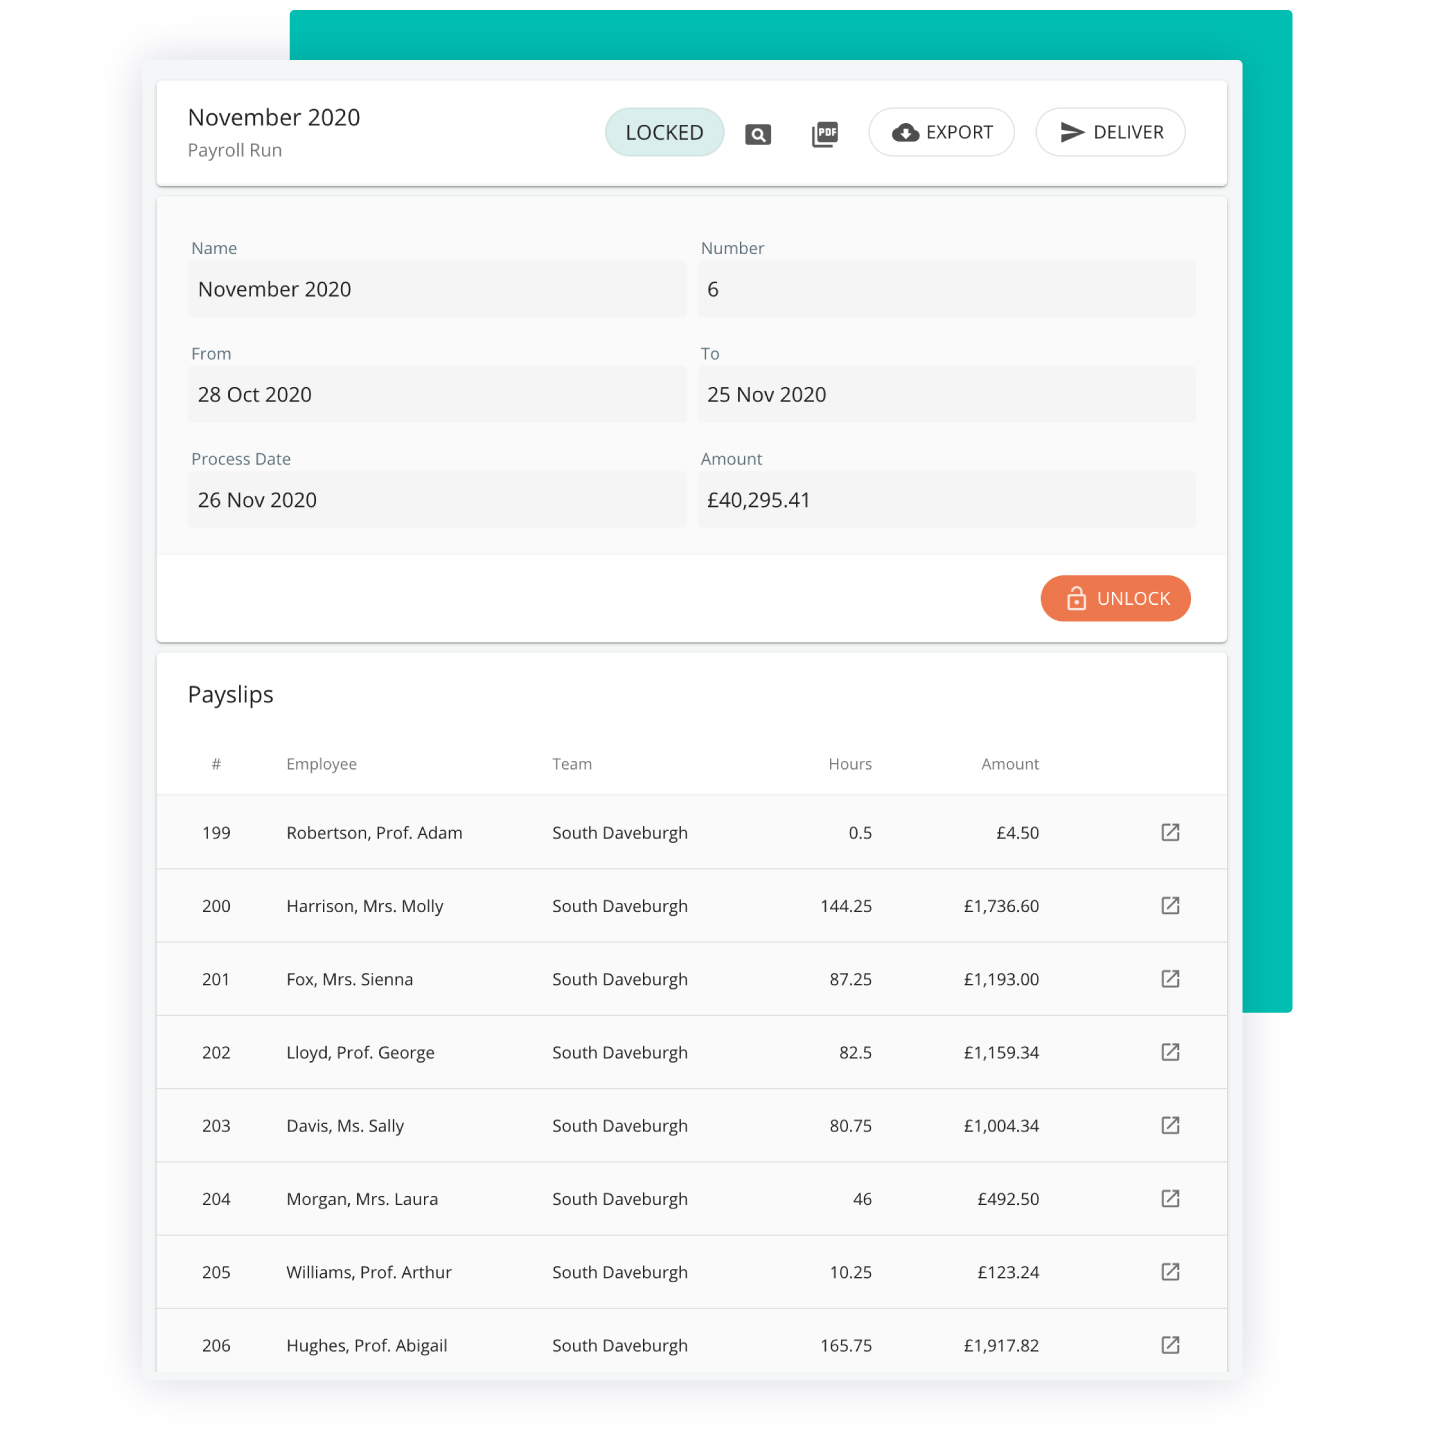Click payslip number 206
Viewport: 1440px width, 1440px height.
coord(216,1345)
